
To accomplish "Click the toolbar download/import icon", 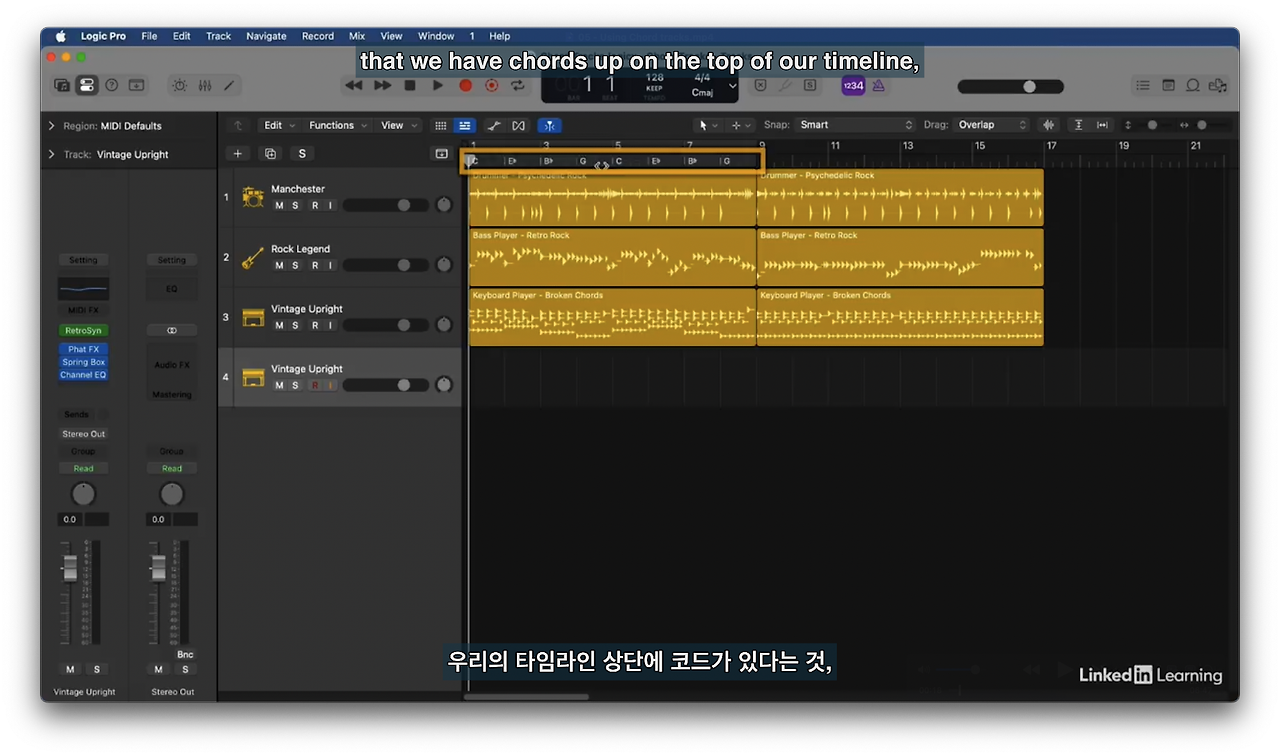I will pos(137,86).
